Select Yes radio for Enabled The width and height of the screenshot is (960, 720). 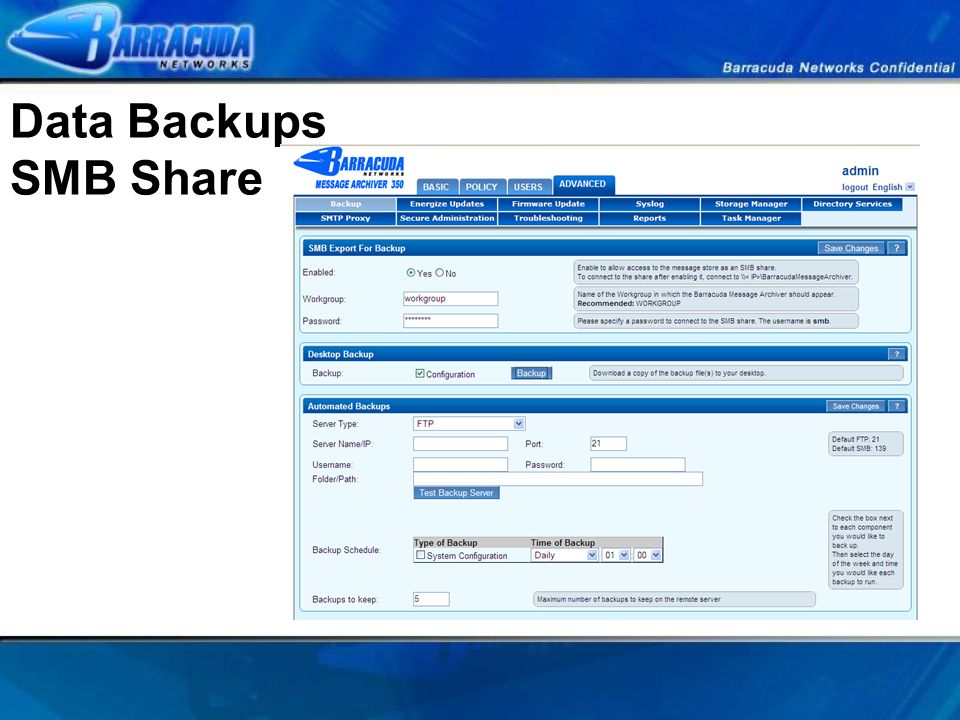pyautogui.click(x=411, y=273)
